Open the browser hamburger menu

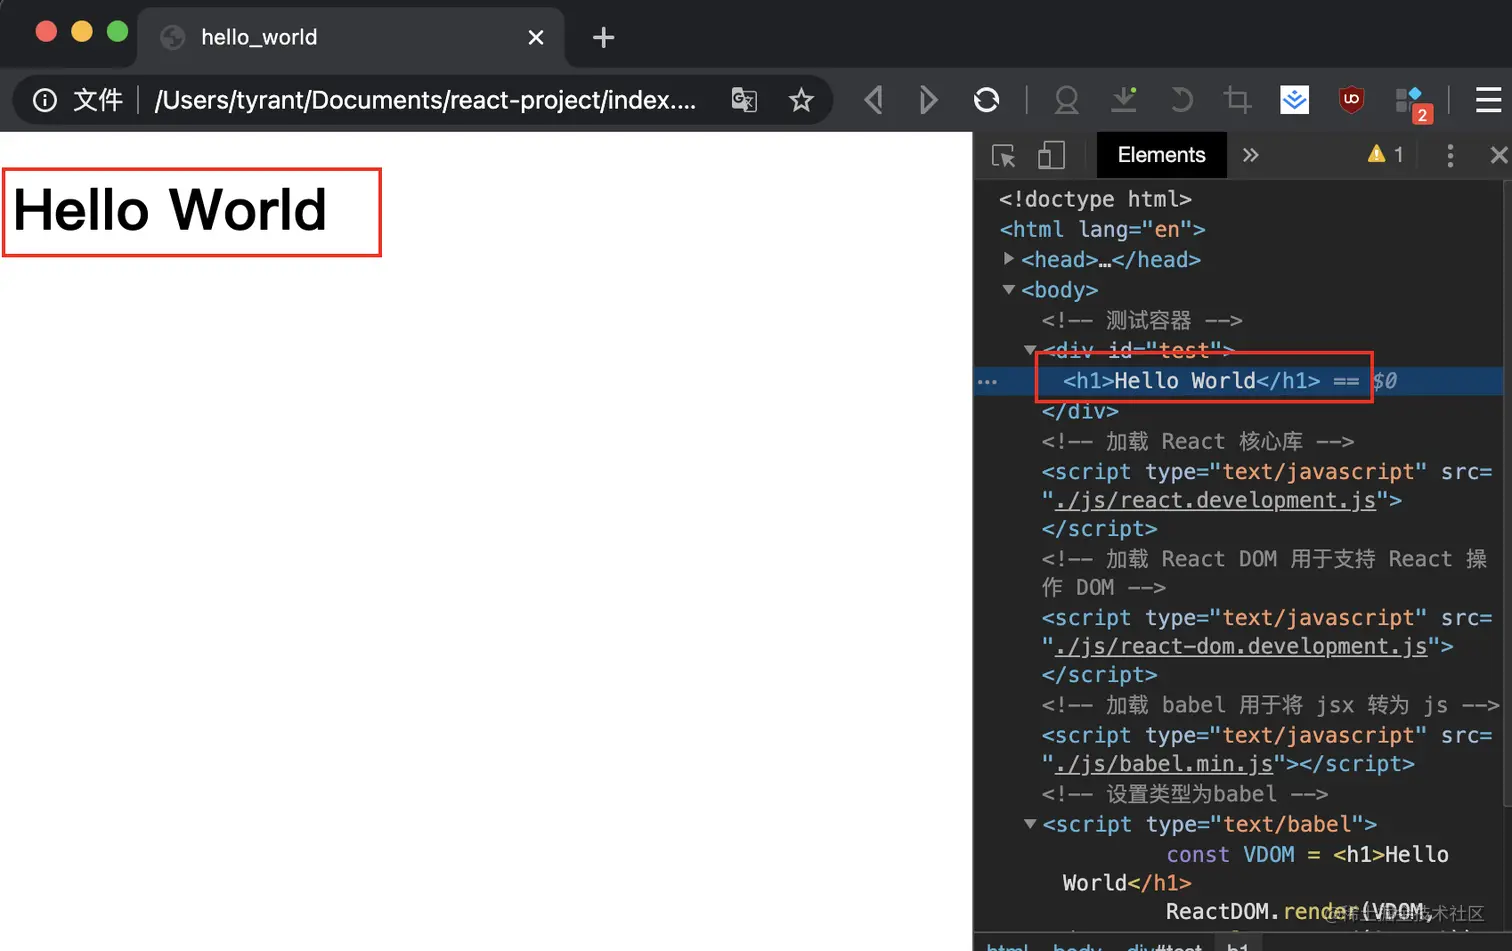(1488, 100)
